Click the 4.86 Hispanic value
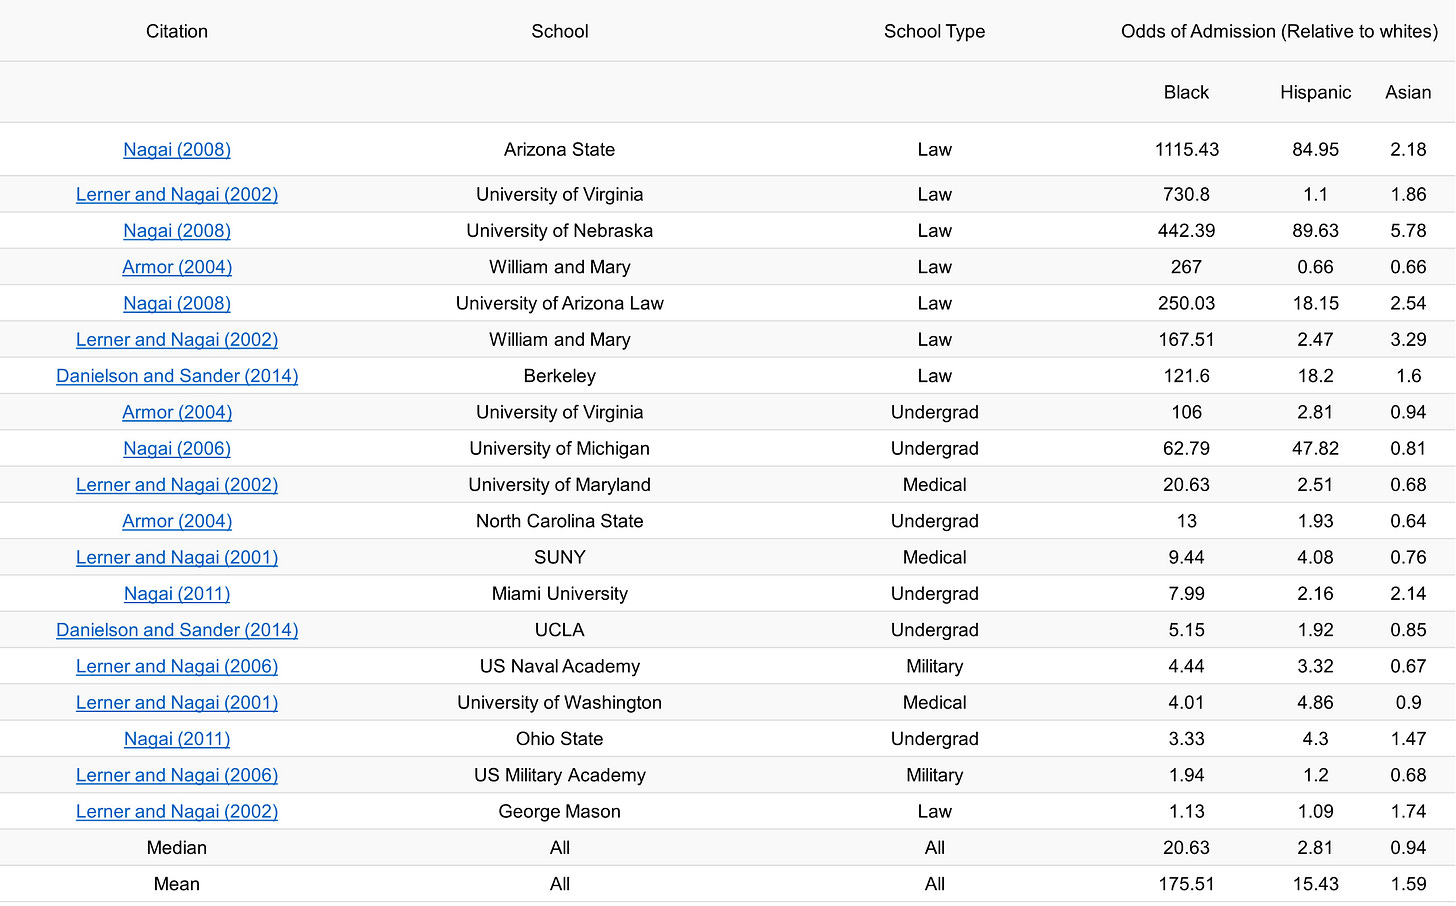This screenshot has height=906, width=1456. tap(1315, 702)
